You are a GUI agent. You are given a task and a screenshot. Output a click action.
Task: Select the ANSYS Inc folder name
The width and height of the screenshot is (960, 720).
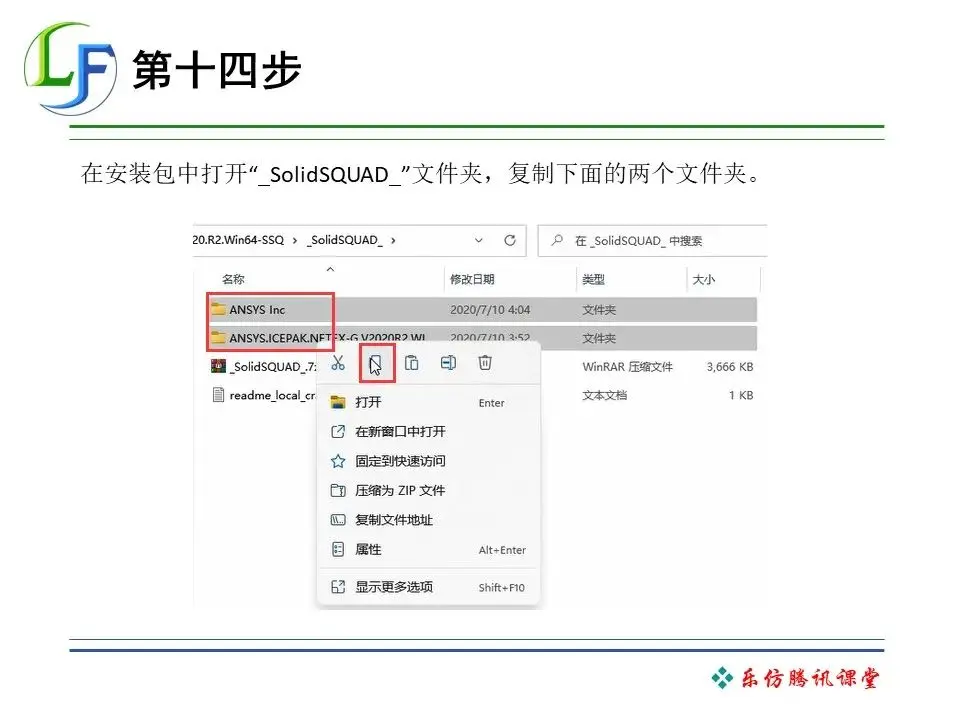point(257,310)
